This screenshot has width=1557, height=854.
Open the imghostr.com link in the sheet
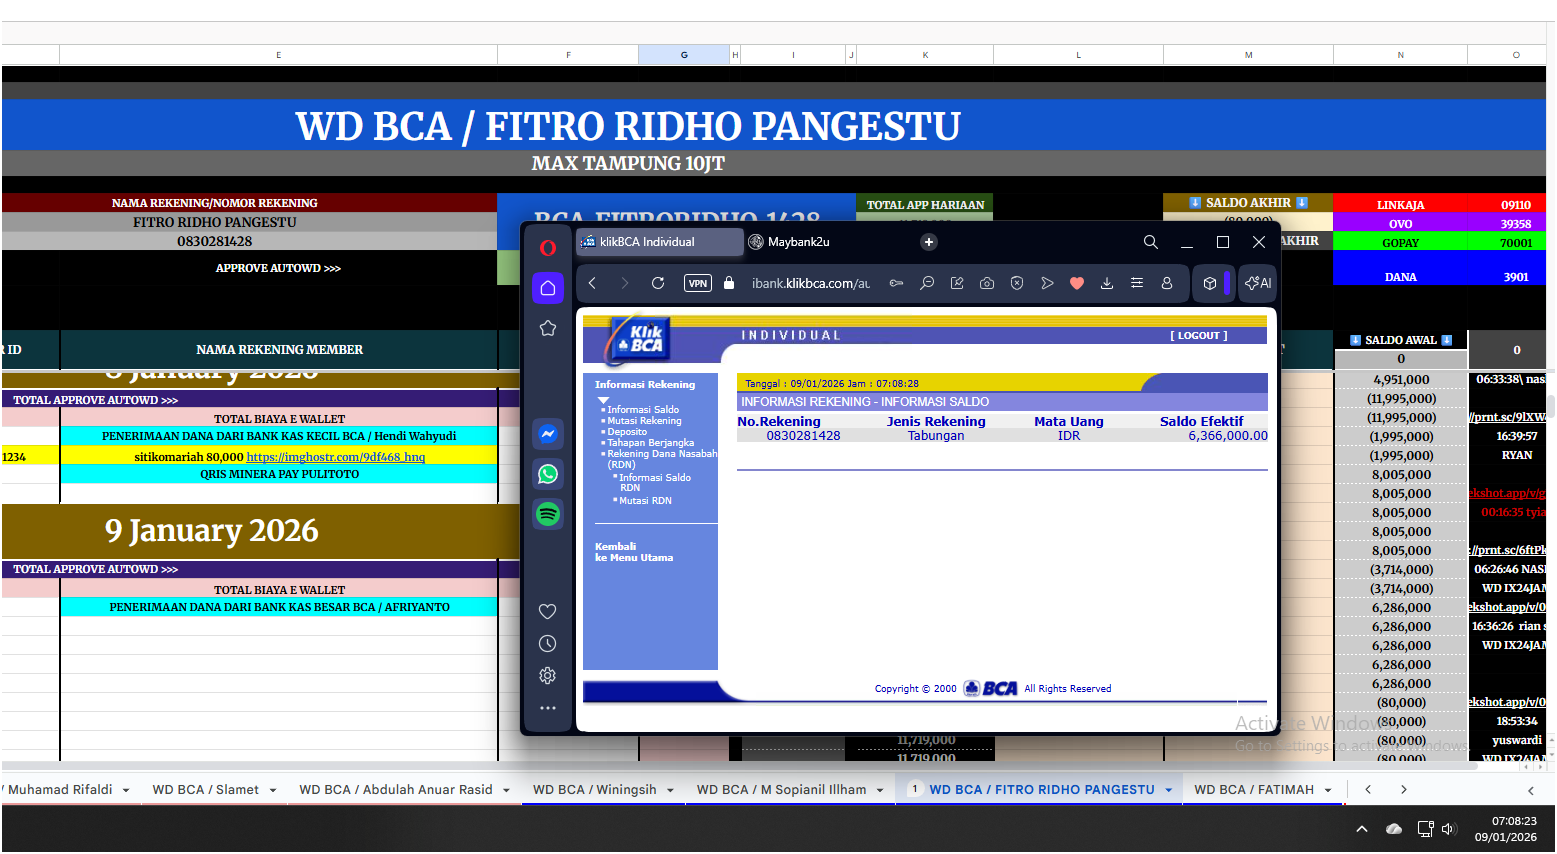(336, 457)
